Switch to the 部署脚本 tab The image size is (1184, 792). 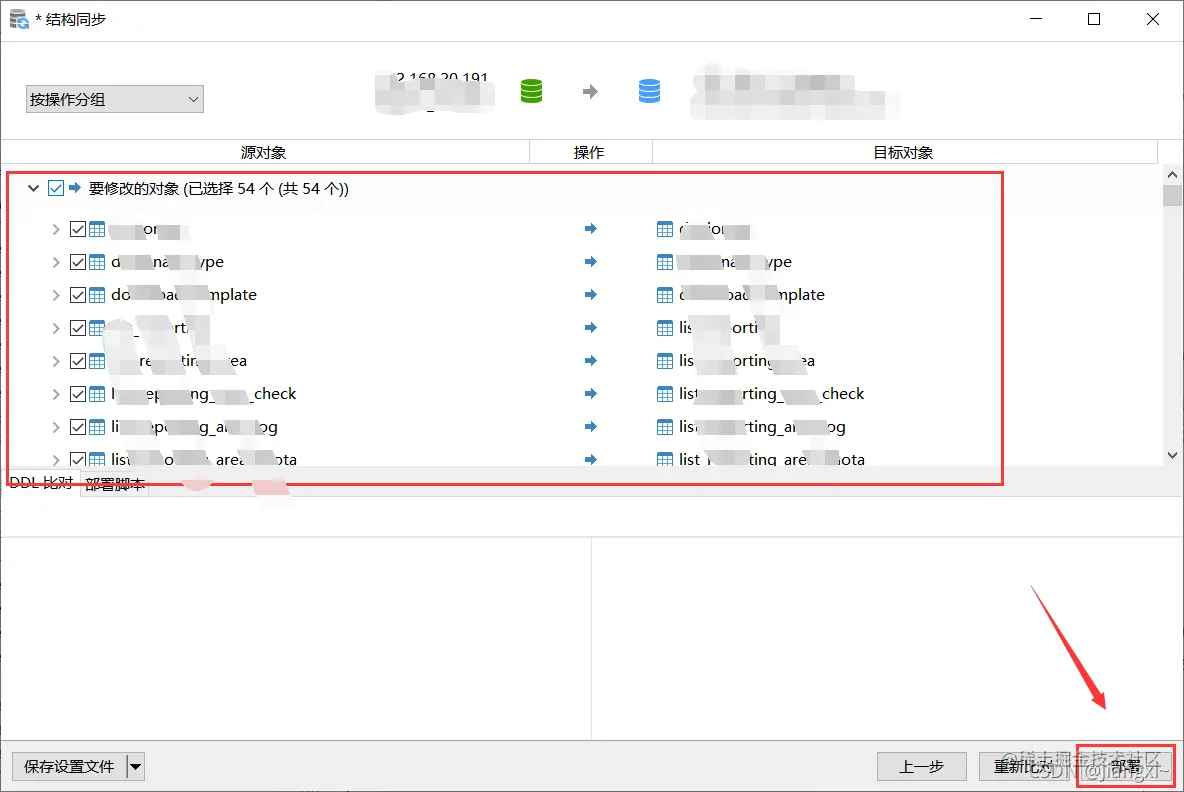point(115,484)
